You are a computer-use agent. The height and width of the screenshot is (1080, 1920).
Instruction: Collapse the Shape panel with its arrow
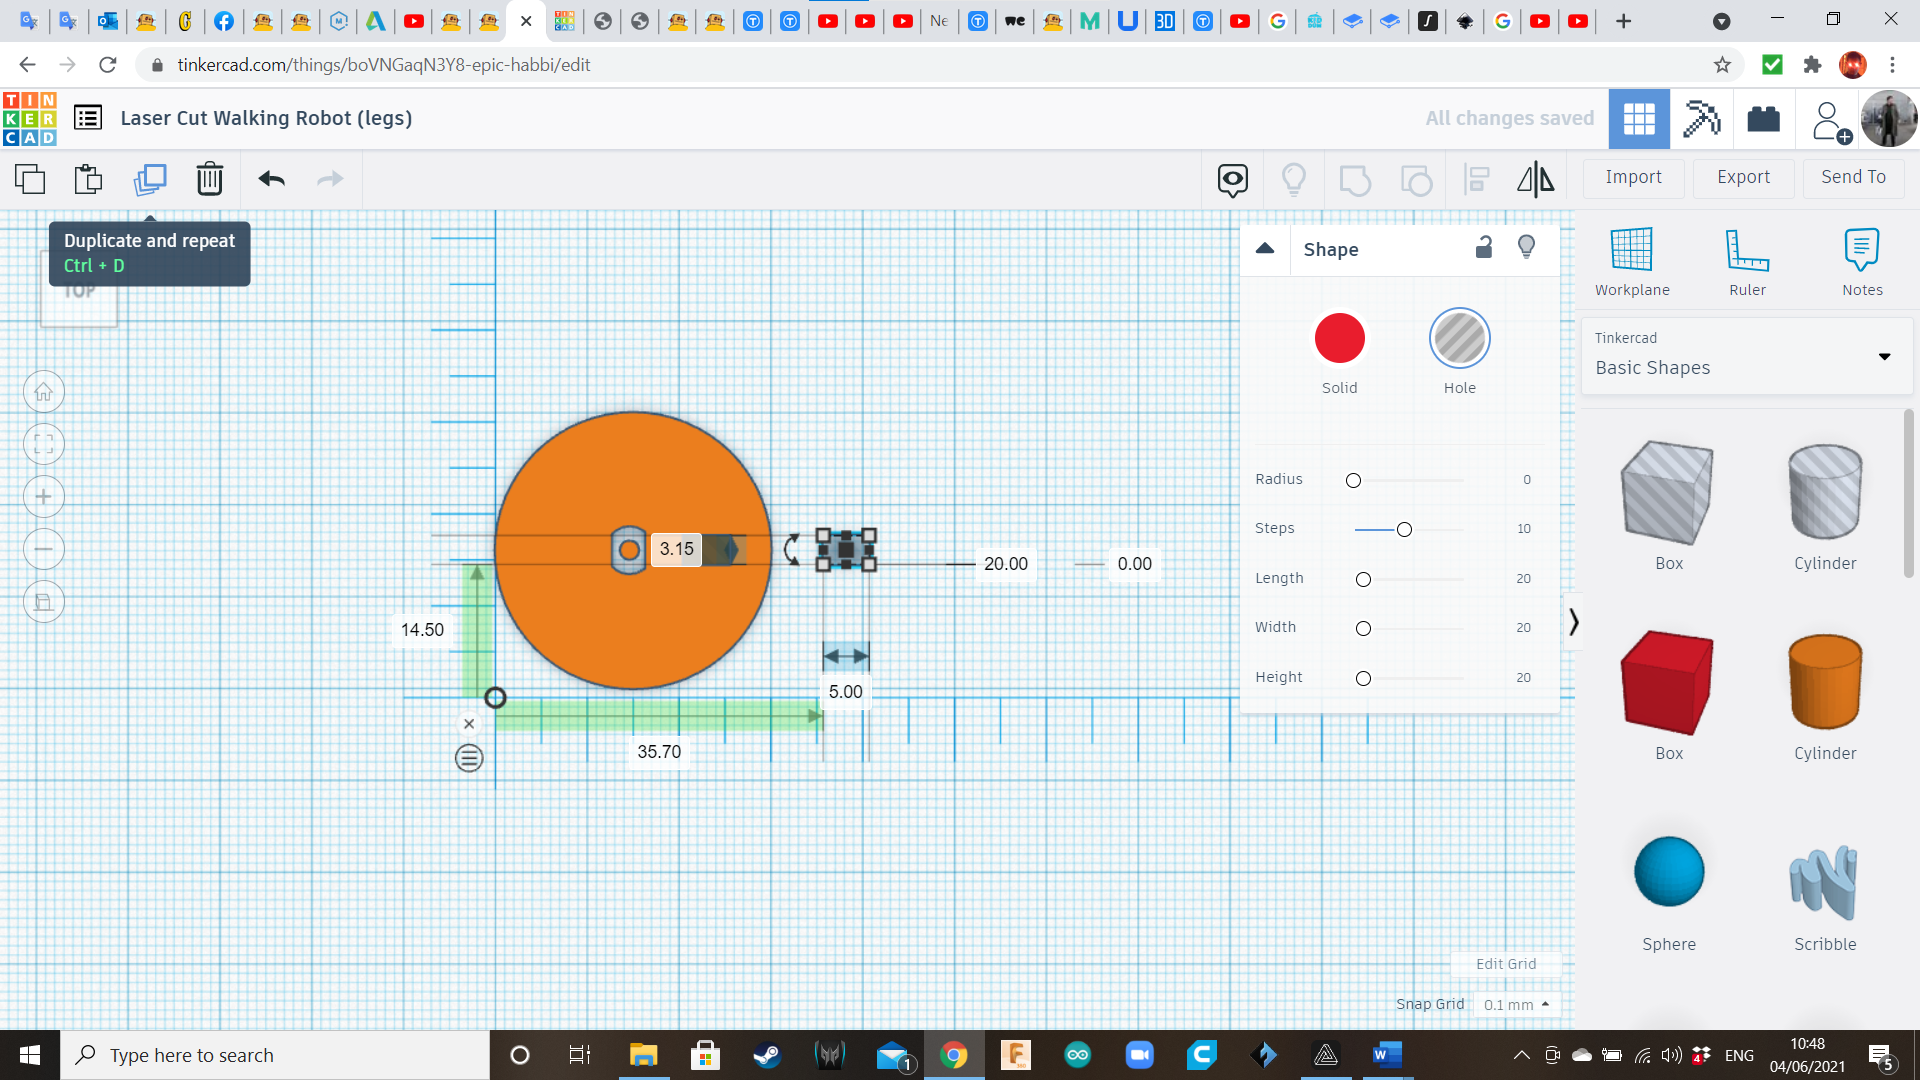point(1265,248)
